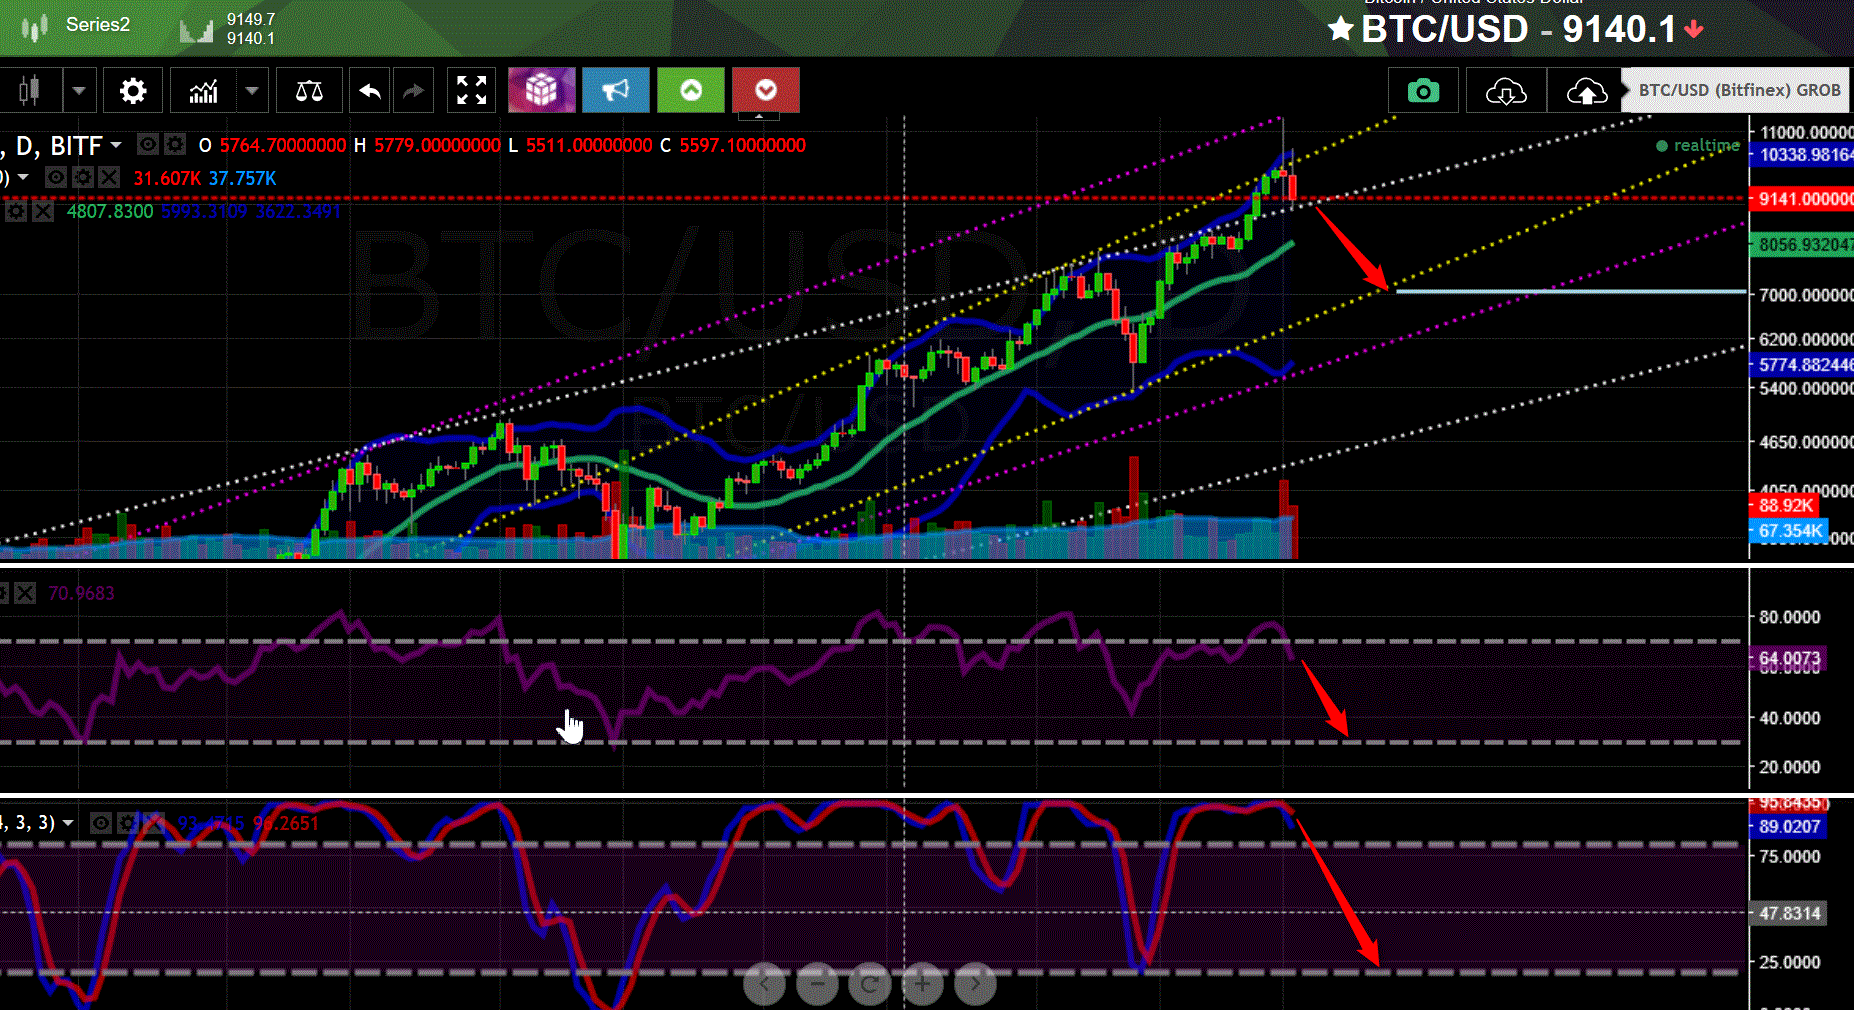Toggle visibility eye of main series

(x=148, y=145)
